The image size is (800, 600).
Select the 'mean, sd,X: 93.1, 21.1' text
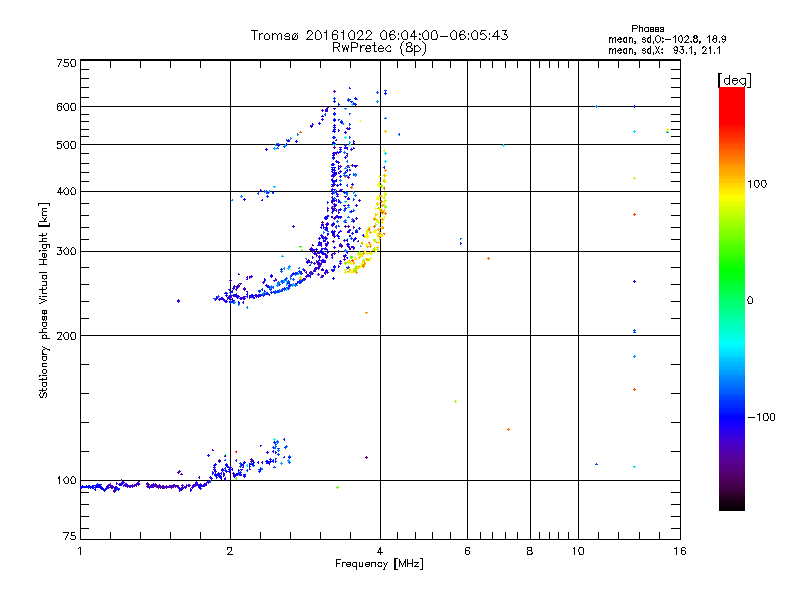tap(664, 50)
